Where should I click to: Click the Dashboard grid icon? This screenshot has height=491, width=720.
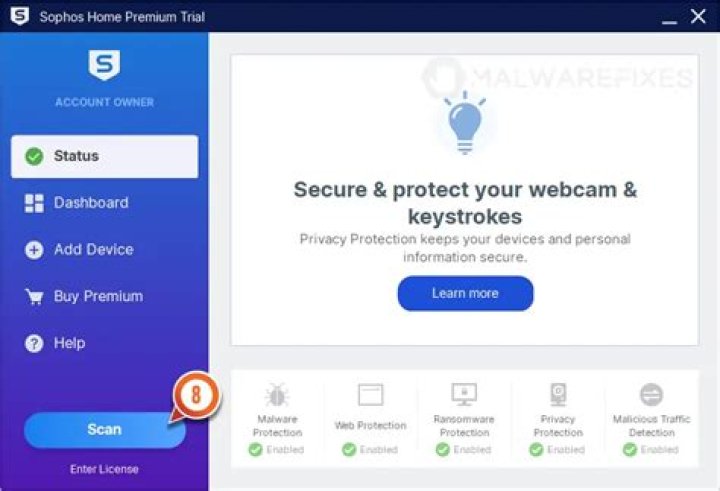click(x=34, y=203)
